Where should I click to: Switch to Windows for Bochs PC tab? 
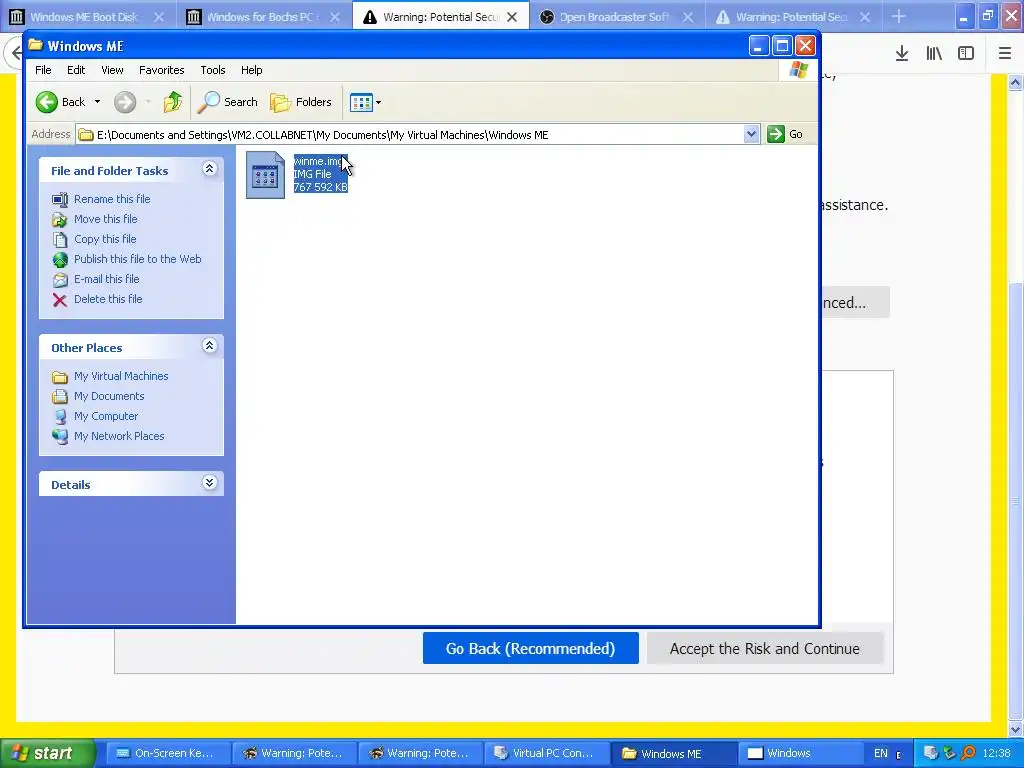260,17
